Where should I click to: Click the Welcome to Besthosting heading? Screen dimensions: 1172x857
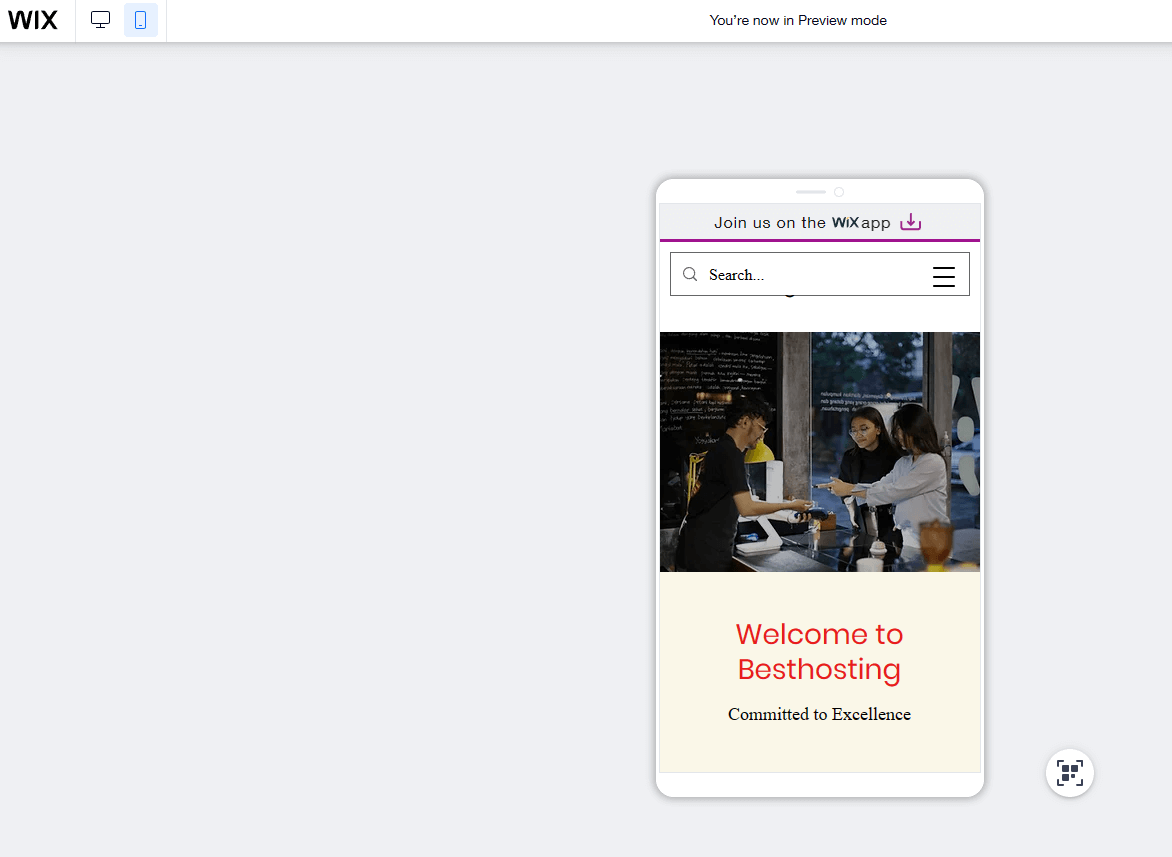point(819,652)
